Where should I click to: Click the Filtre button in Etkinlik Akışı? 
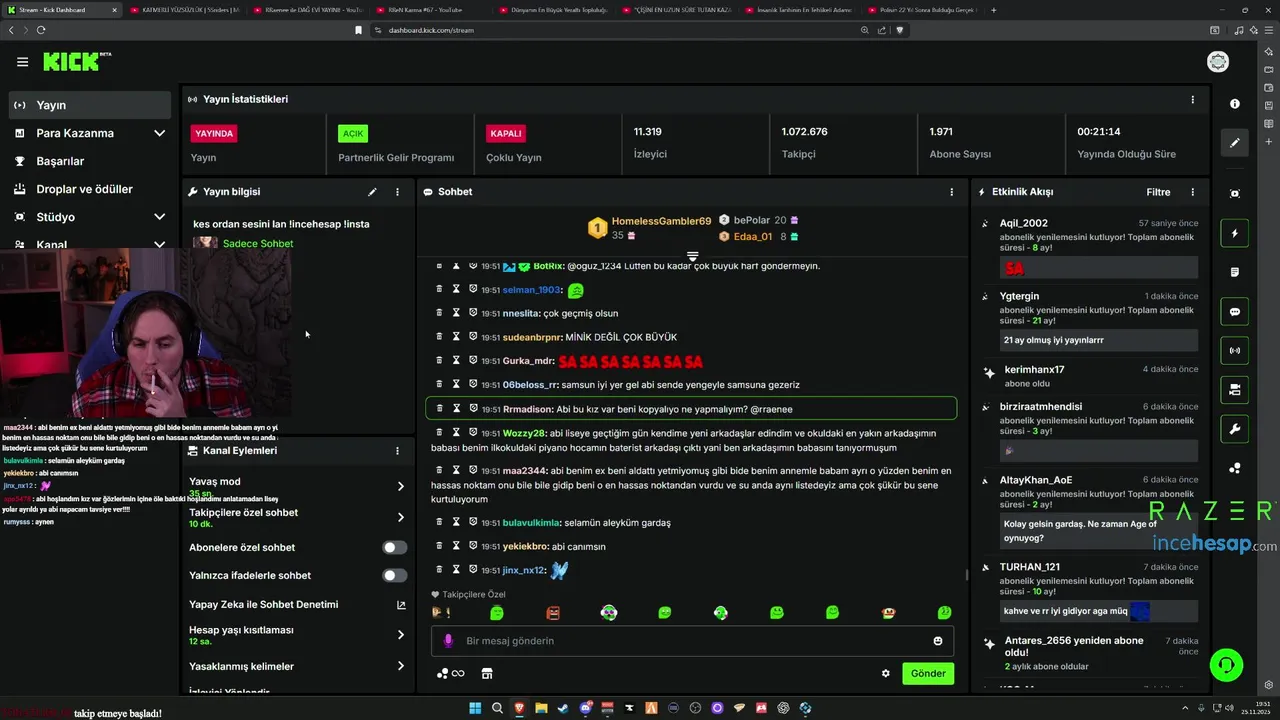pyautogui.click(x=1158, y=192)
